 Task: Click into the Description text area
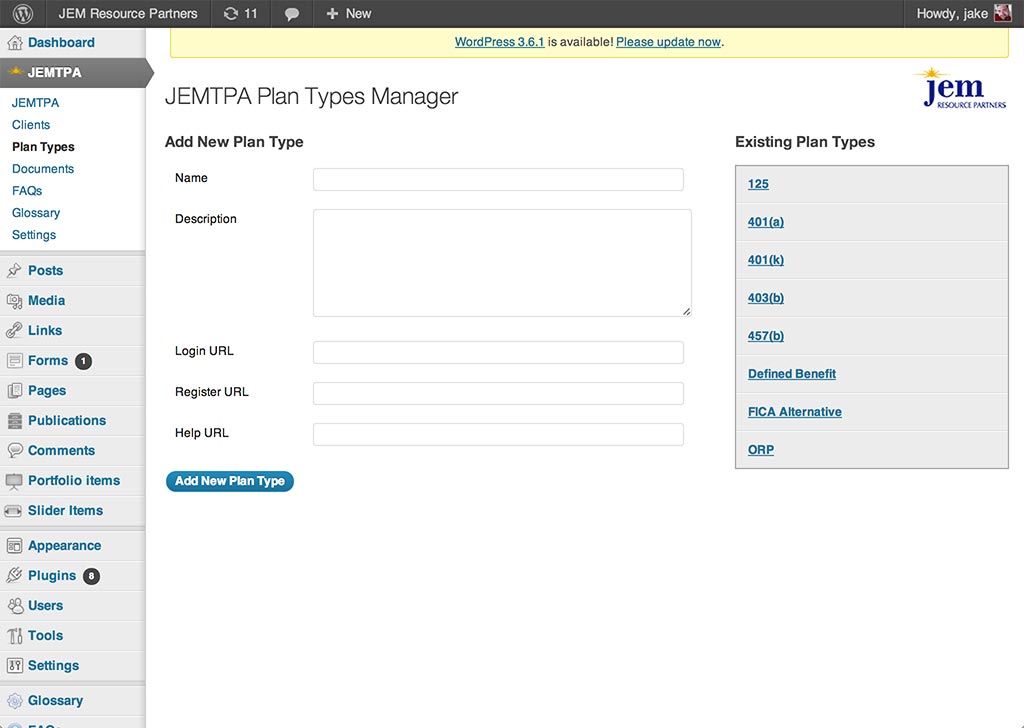pyautogui.click(x=502, y=263)
